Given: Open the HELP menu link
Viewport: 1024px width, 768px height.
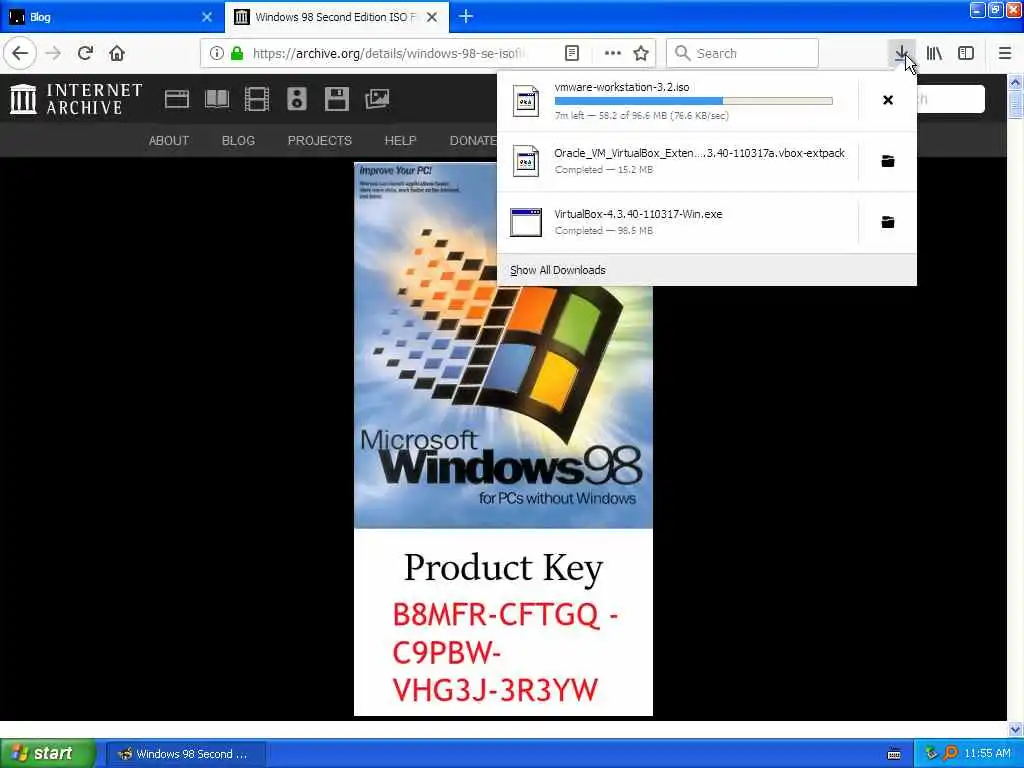Looking at the screenshot, I should [400, 140].
